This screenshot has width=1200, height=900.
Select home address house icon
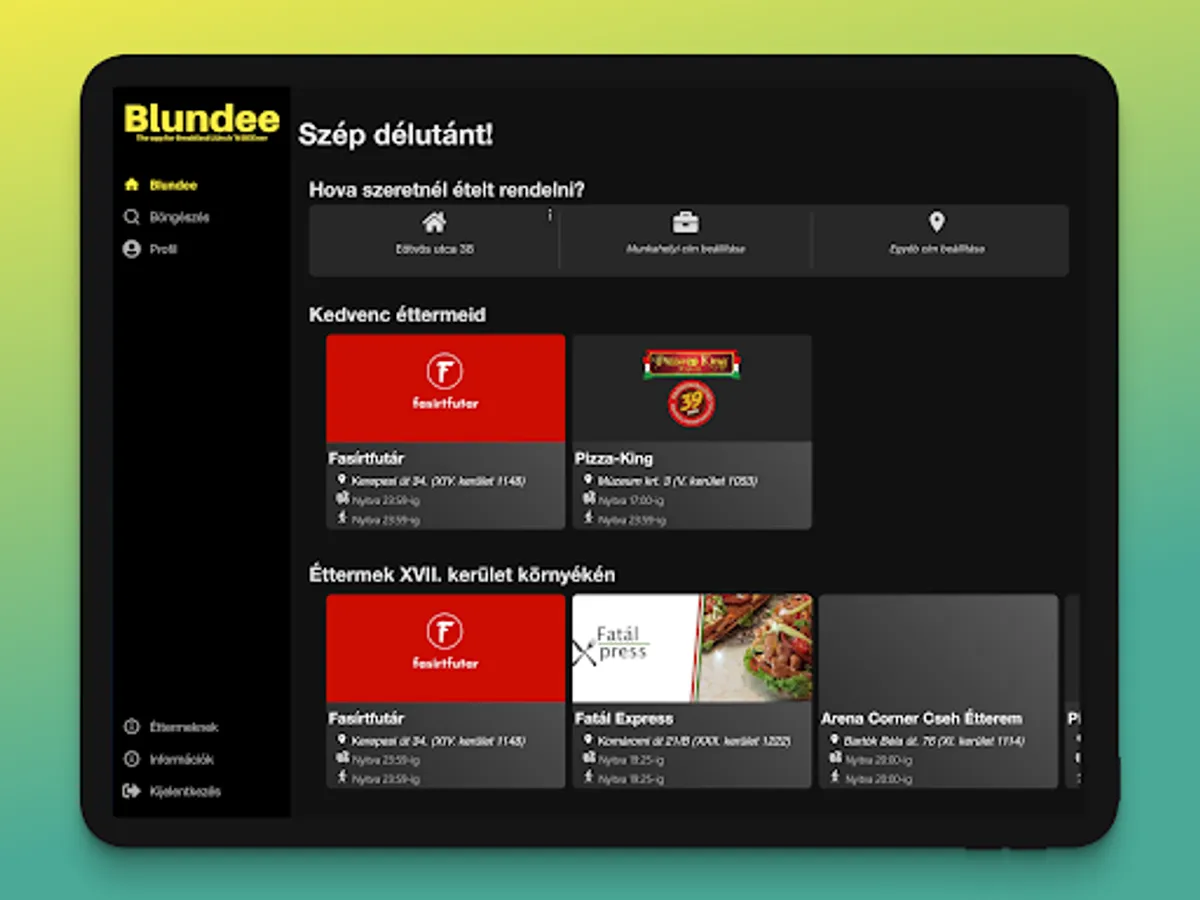point(434,222)
